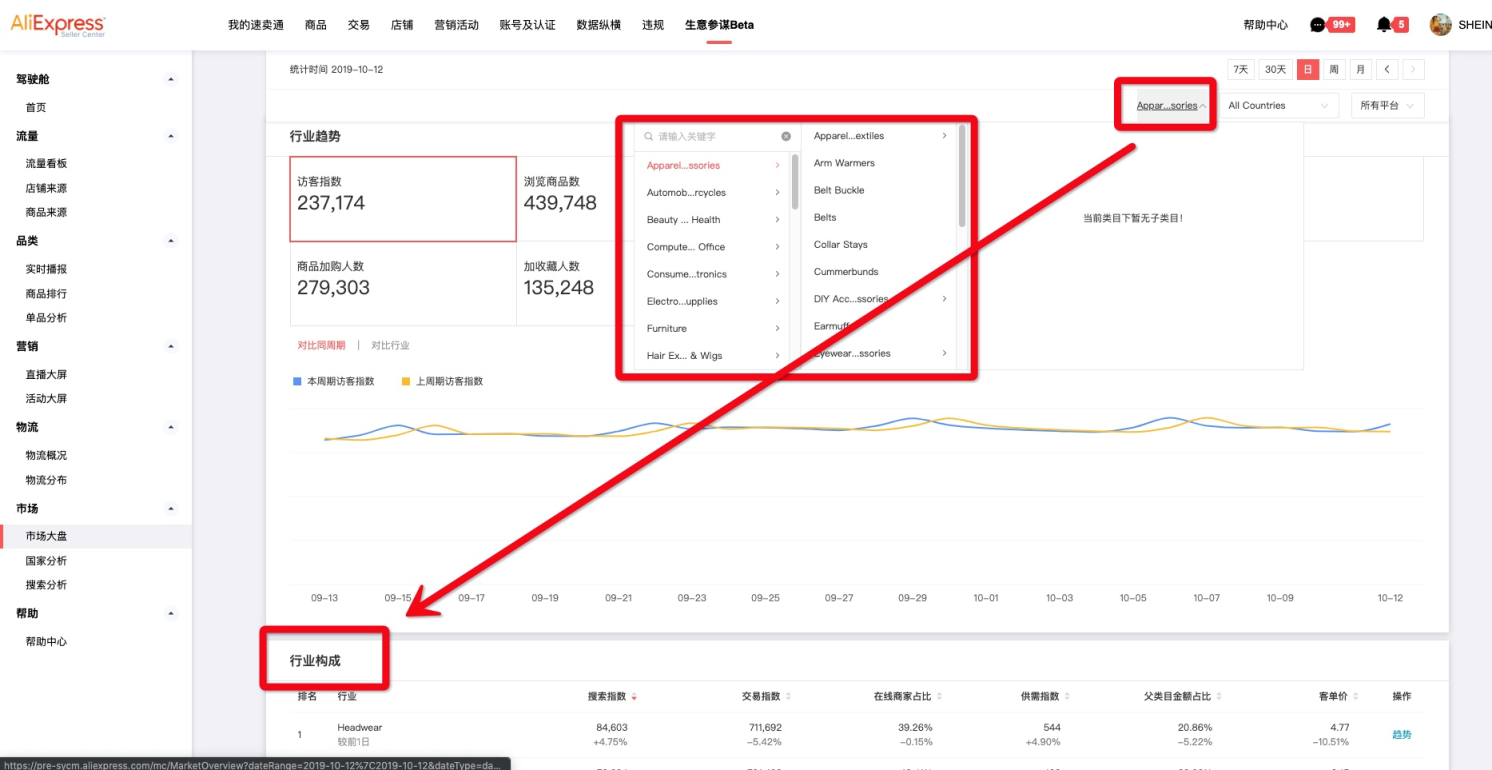Image resolution: width=1492 pixels, height=770 pixels.
Task: Open the 所有平台 platform dropdown
Action: pyautogui.click(x=1387, y=106)
